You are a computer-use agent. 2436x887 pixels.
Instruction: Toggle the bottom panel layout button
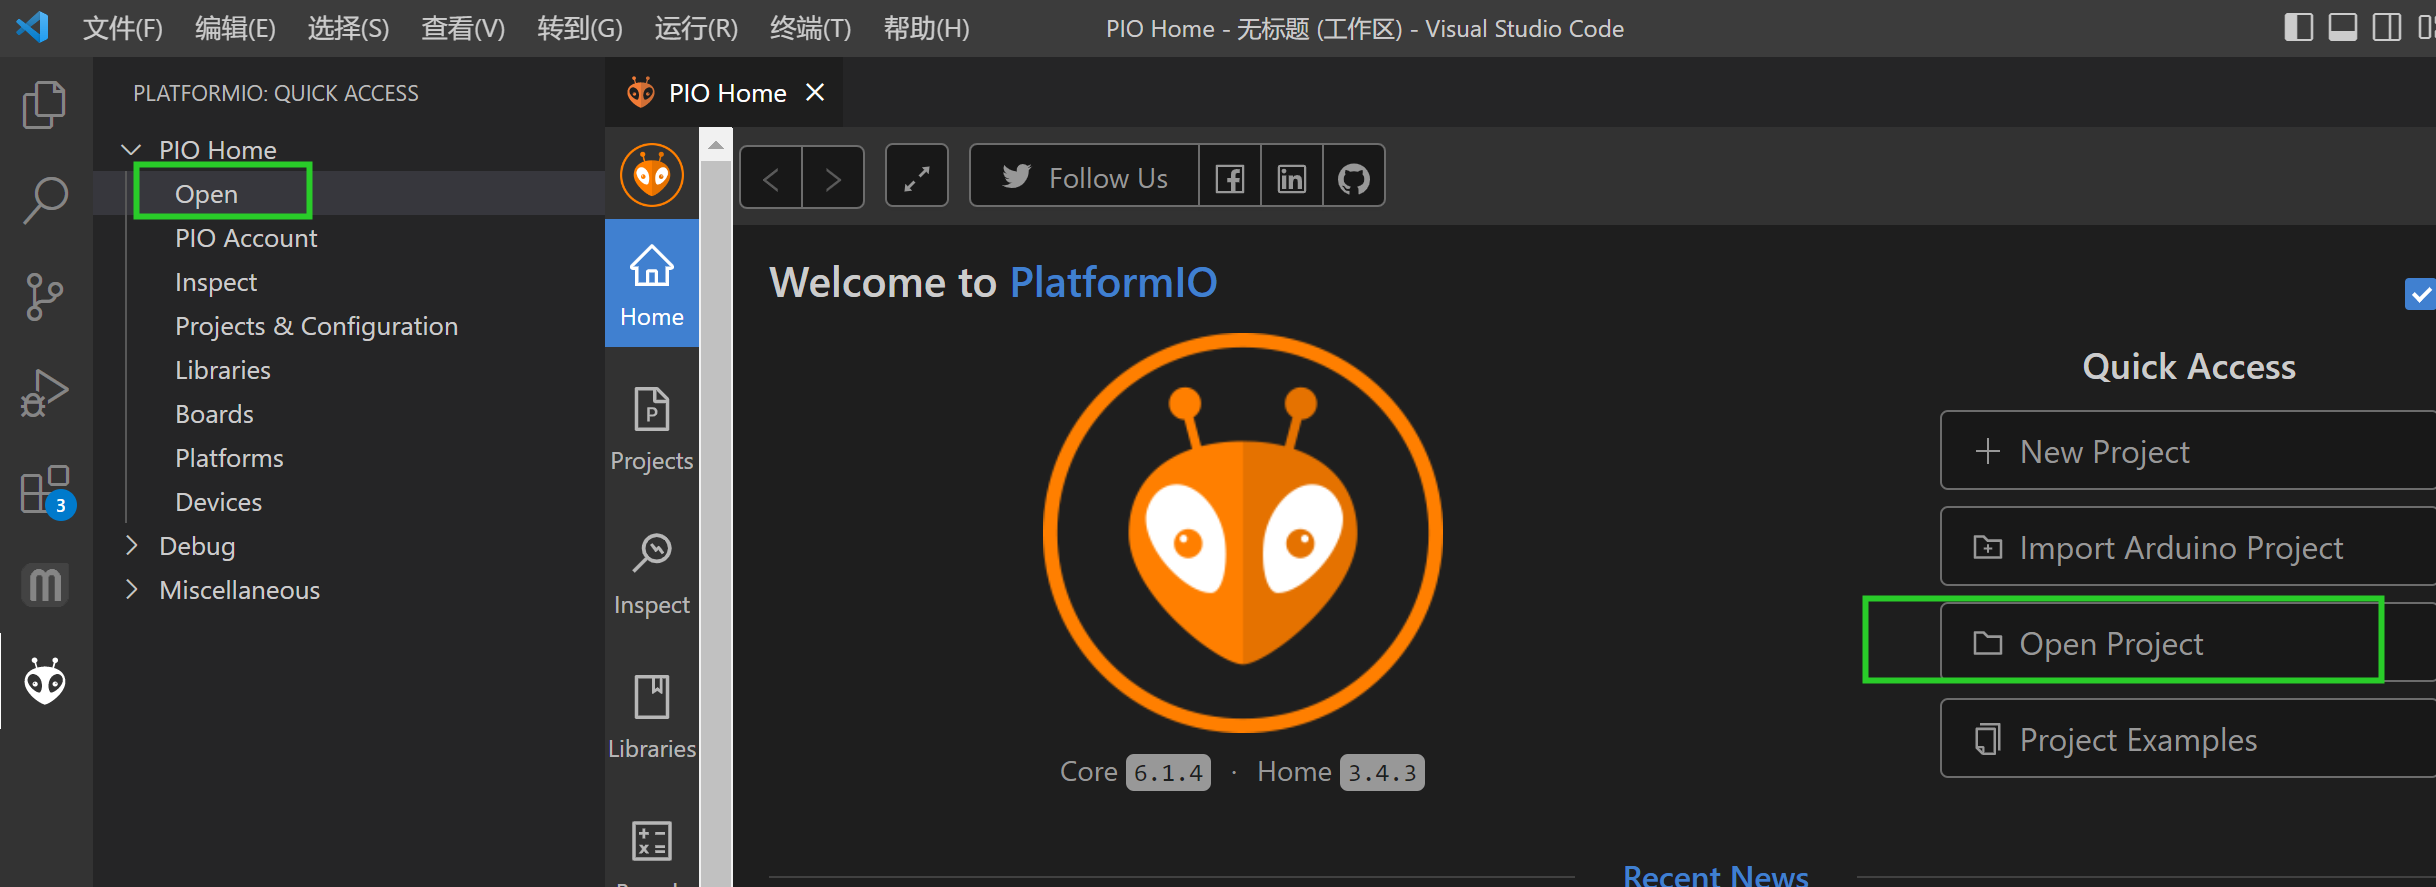point(2342,28)
